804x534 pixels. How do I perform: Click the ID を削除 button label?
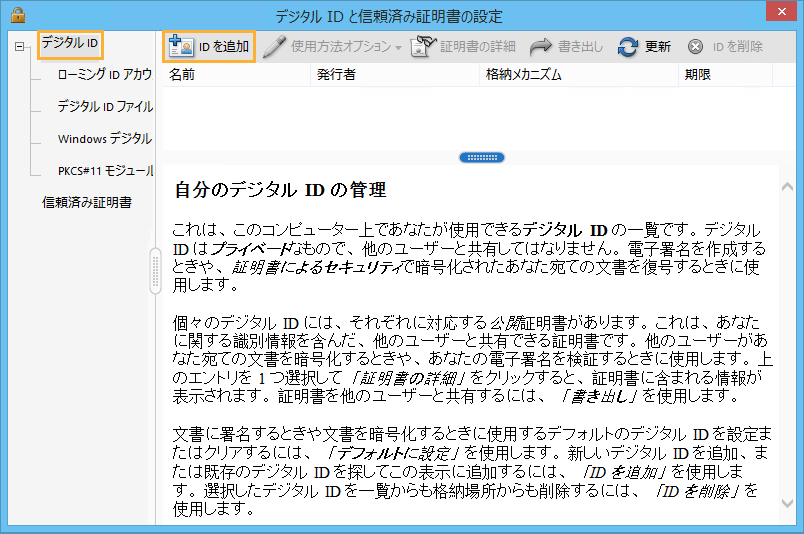(737, 47)
